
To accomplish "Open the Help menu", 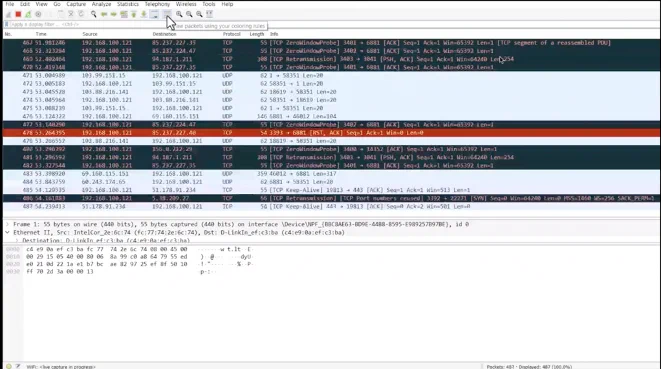I will click(227, 4).
